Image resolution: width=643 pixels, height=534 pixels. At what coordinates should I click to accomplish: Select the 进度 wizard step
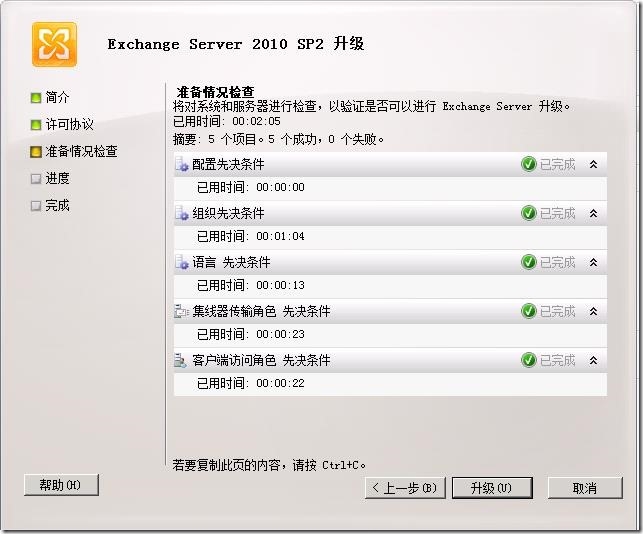[57, 179]
